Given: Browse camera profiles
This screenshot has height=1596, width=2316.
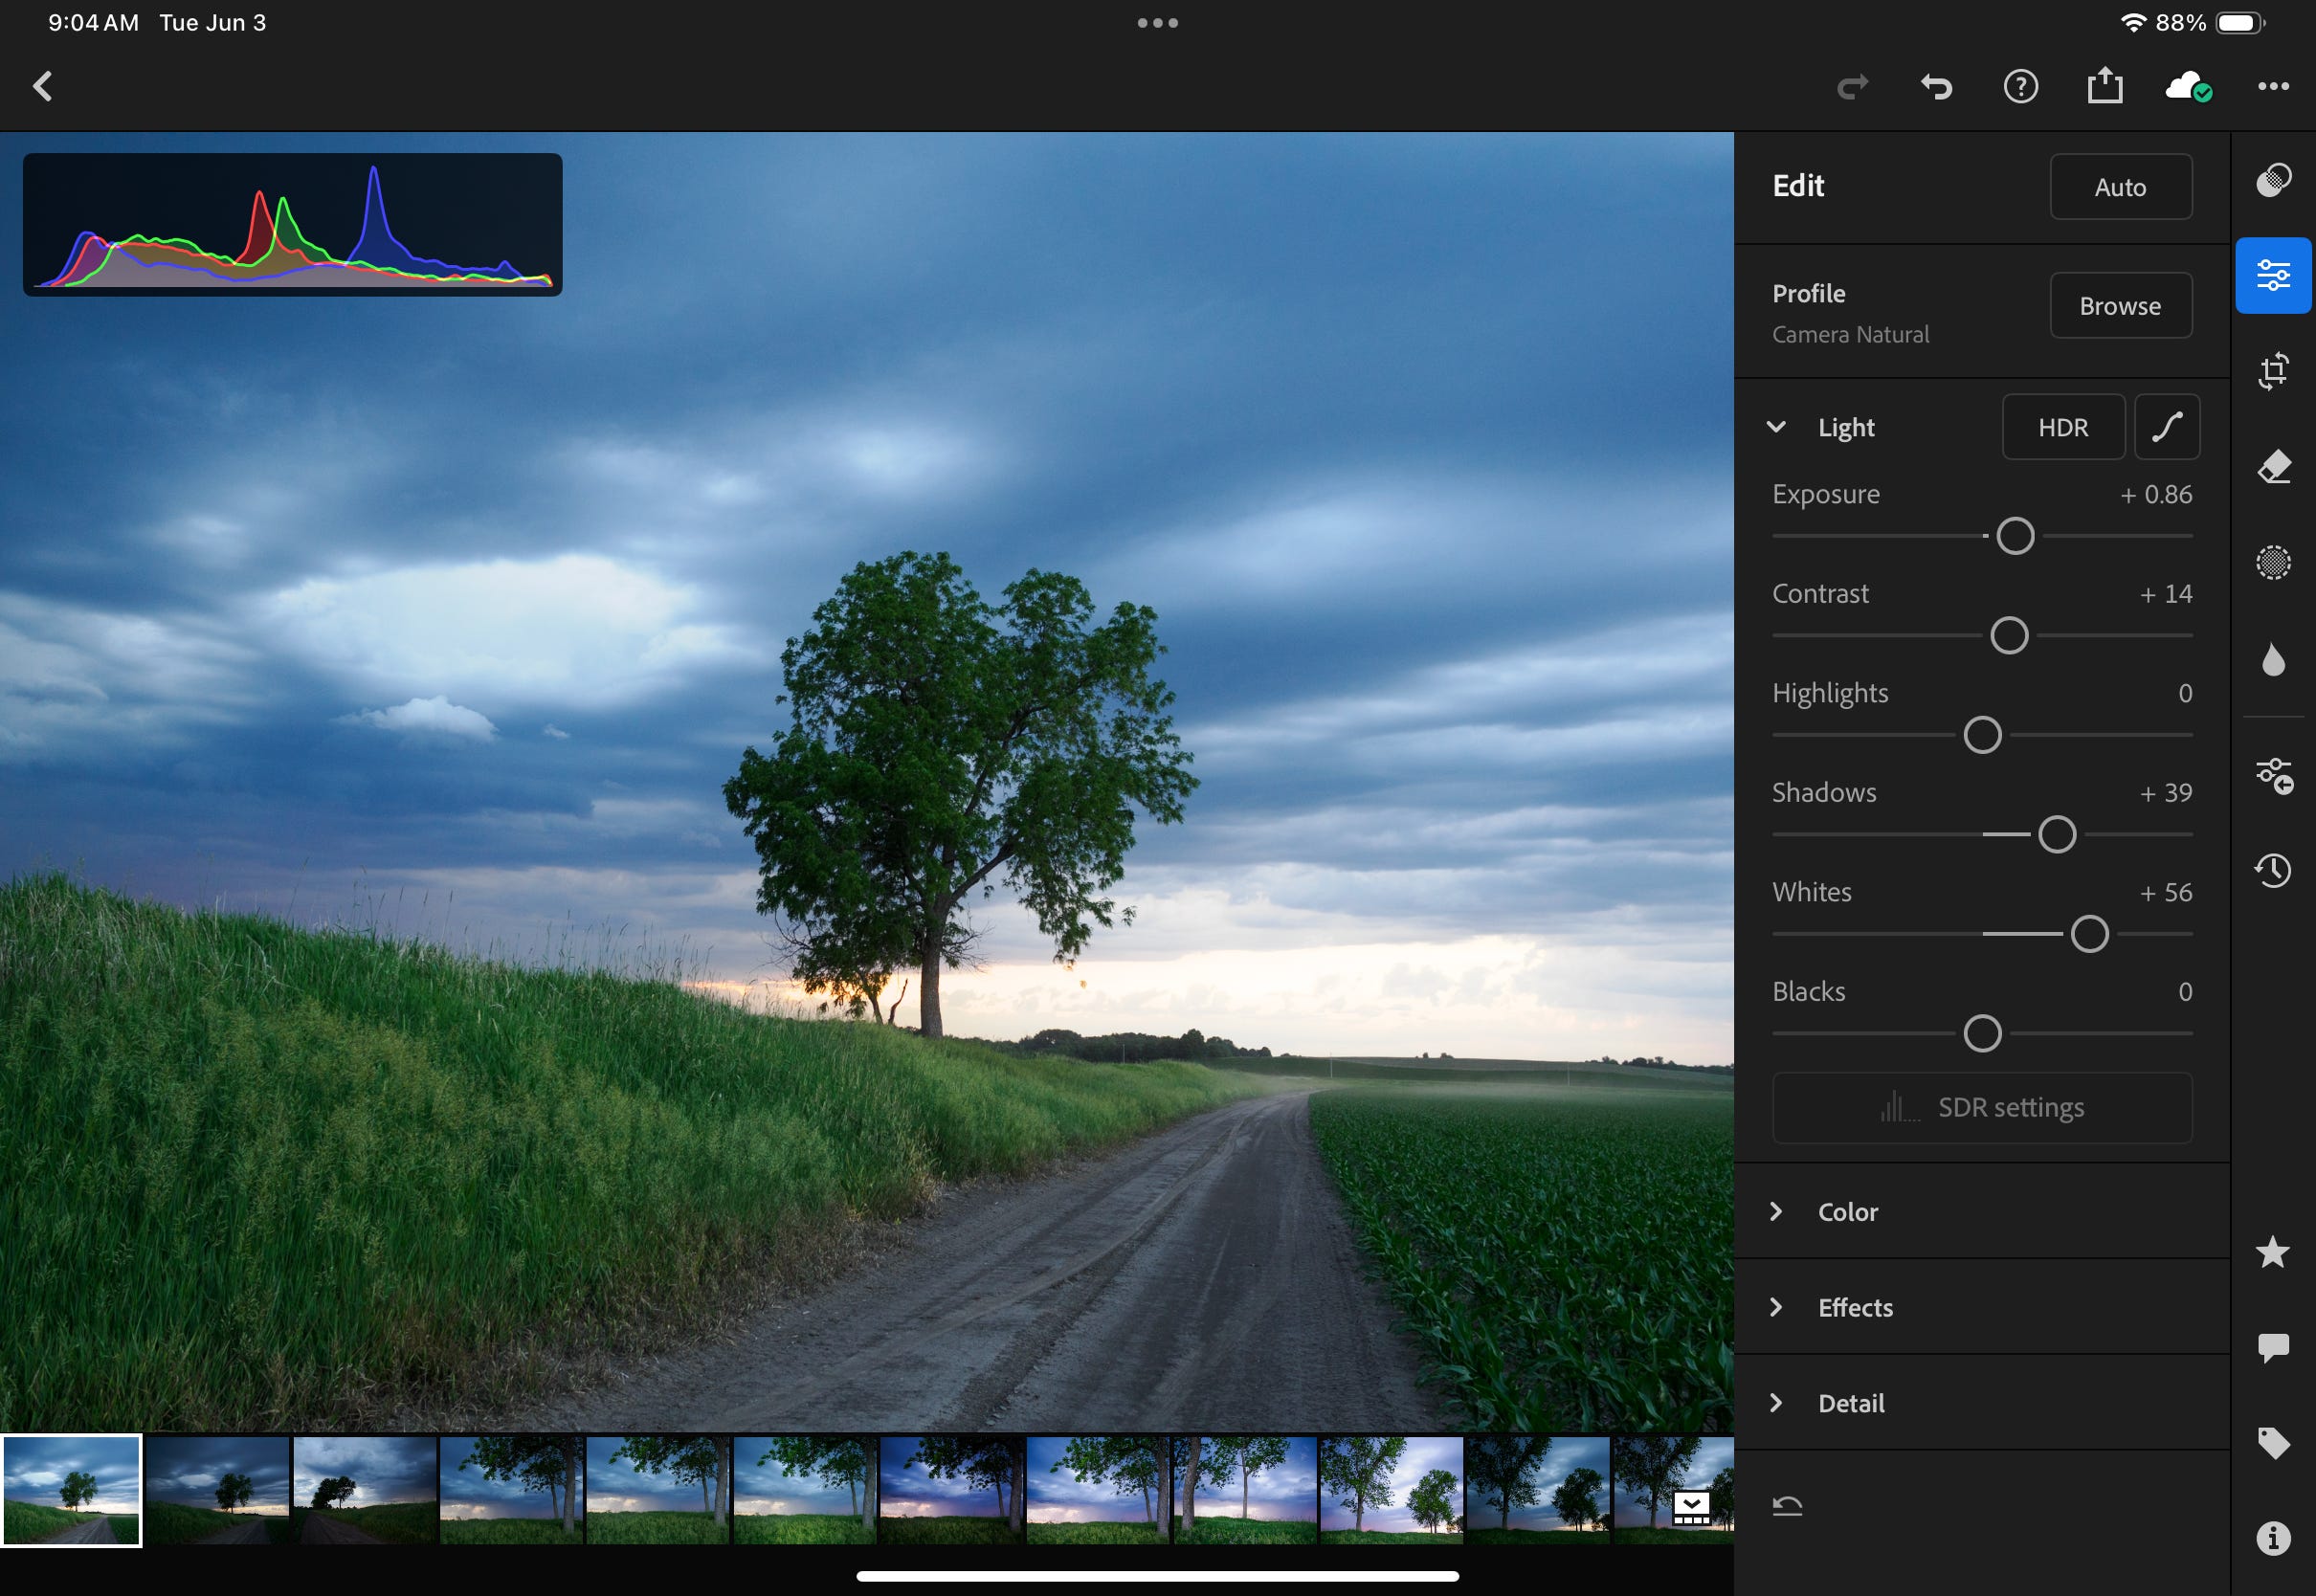Looking at the screenshot, I should 2119,306.
